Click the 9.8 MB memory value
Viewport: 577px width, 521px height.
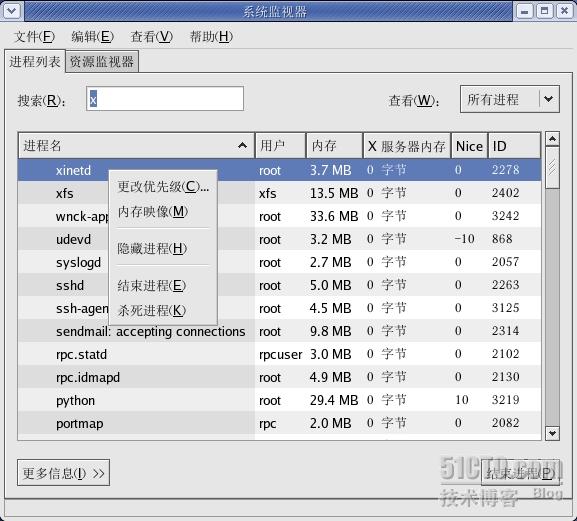tap(330, 331)
